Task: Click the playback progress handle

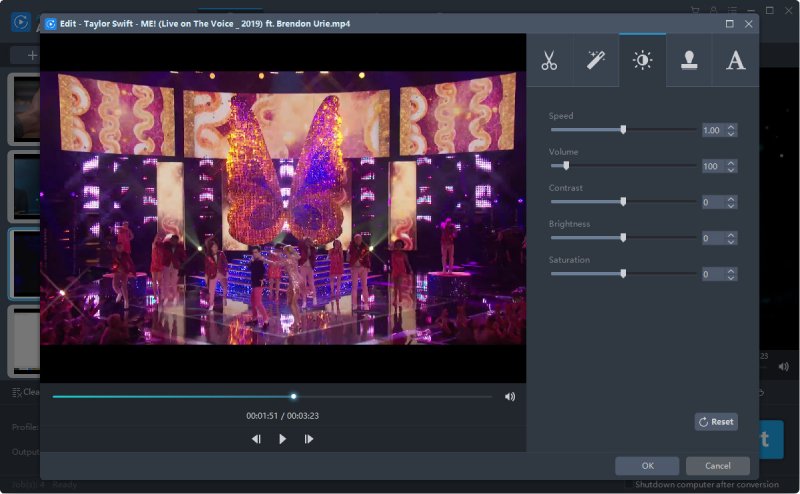Action: [293, 397]
